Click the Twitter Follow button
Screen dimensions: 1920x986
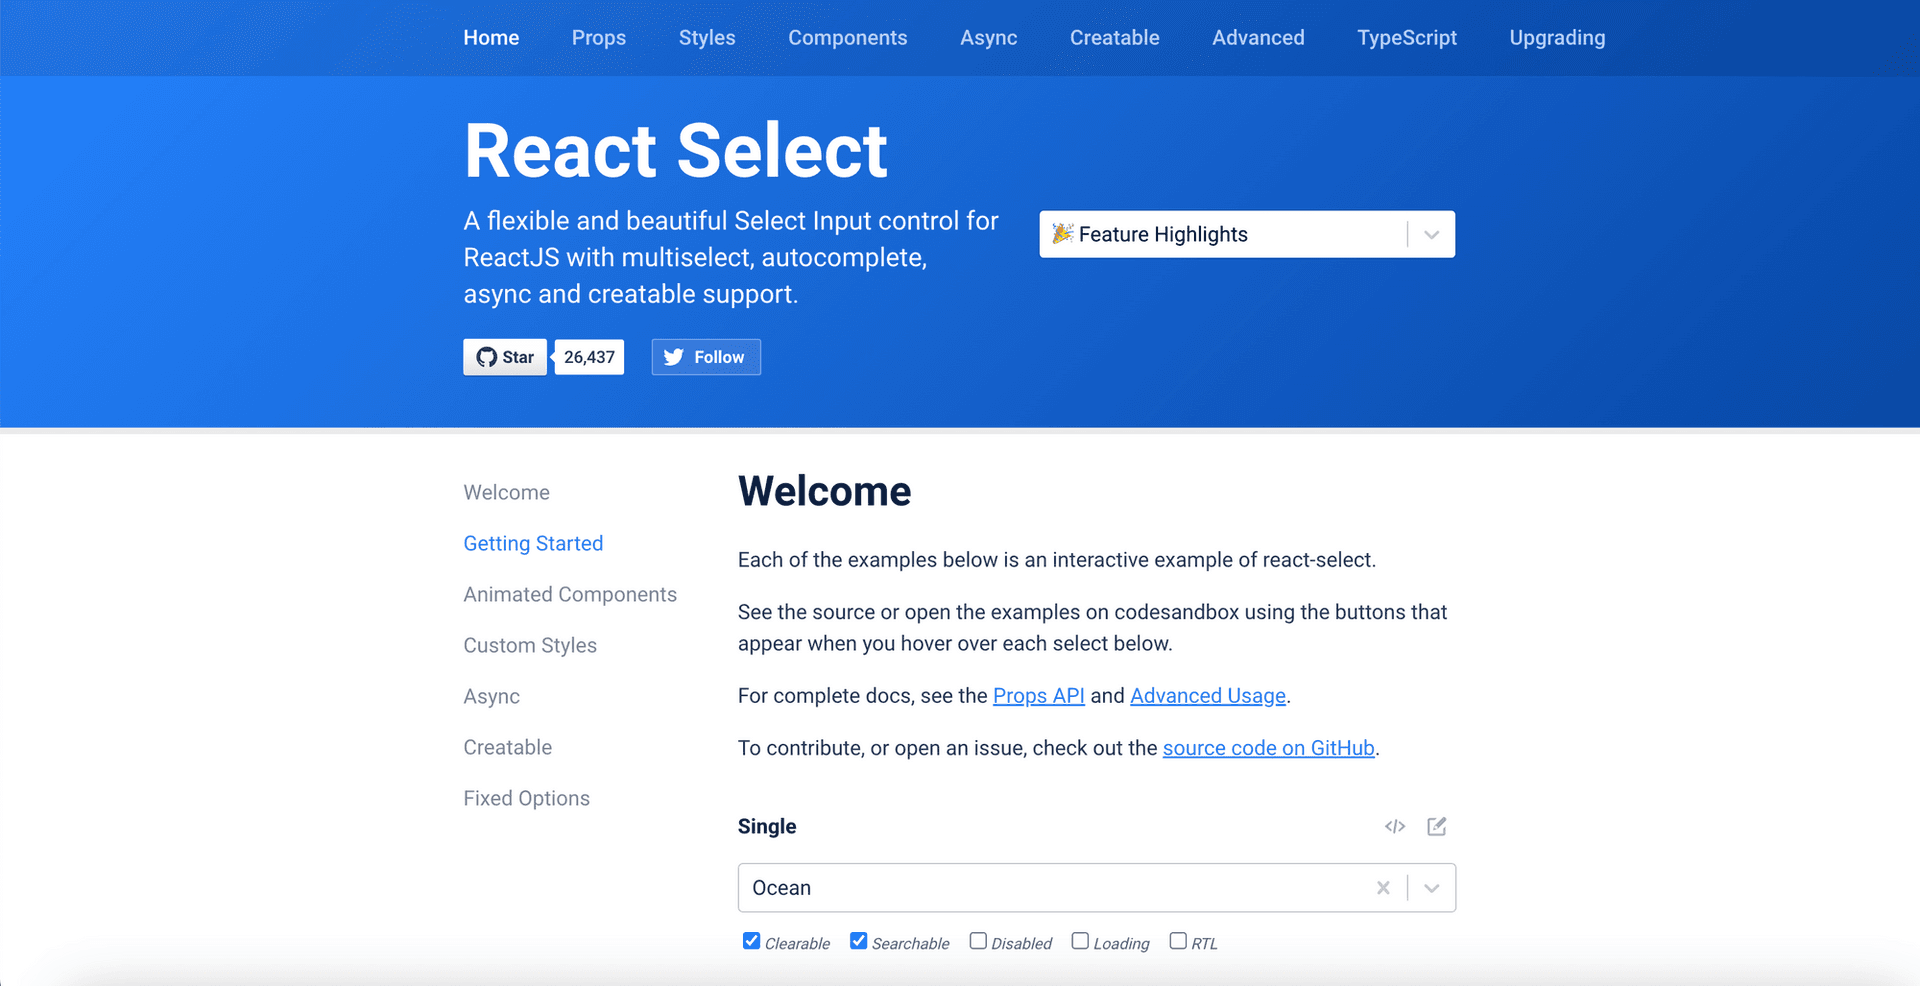coord(706,357)
